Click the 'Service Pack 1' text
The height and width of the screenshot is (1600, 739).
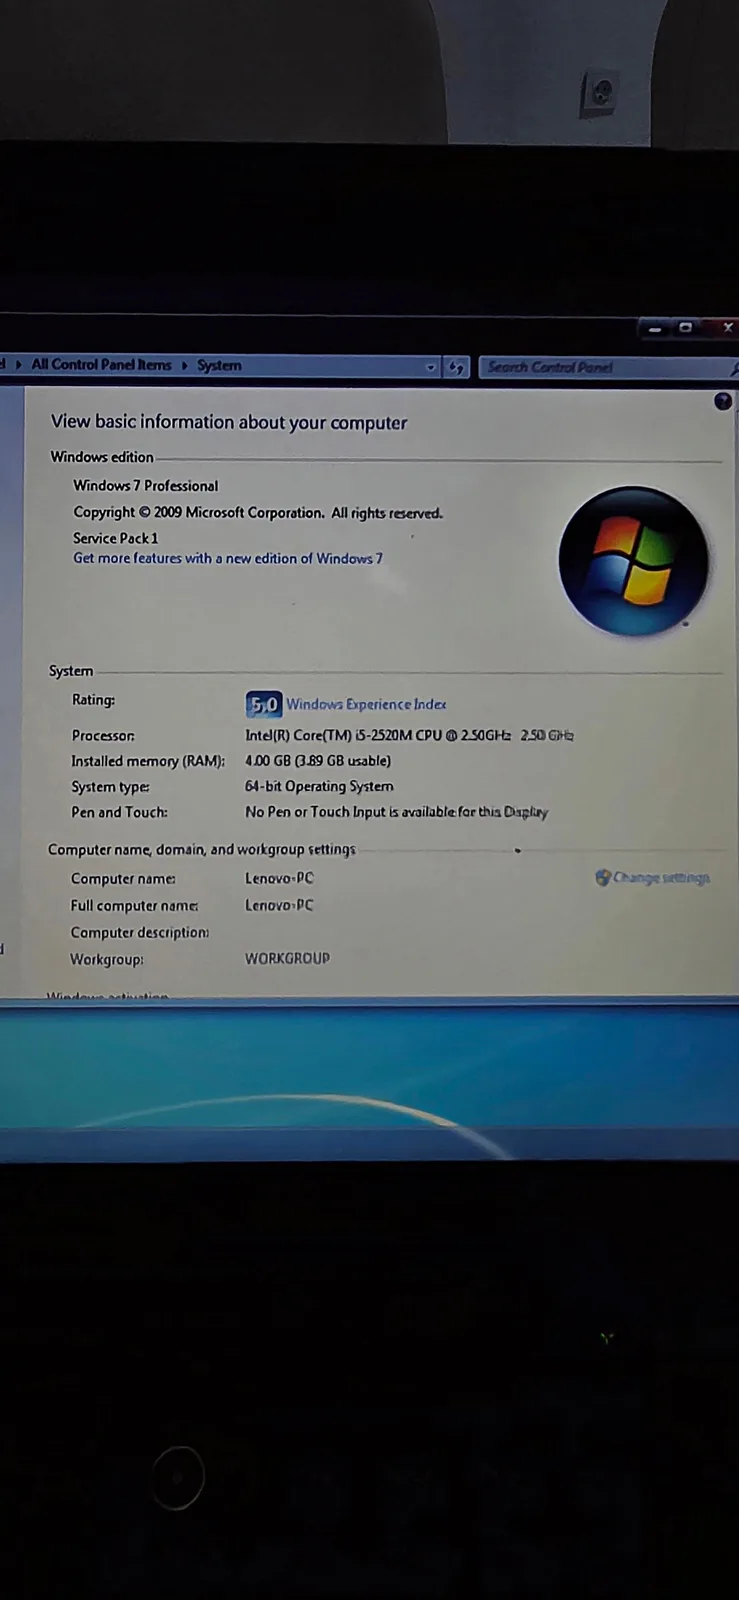[x=115, y=538]
